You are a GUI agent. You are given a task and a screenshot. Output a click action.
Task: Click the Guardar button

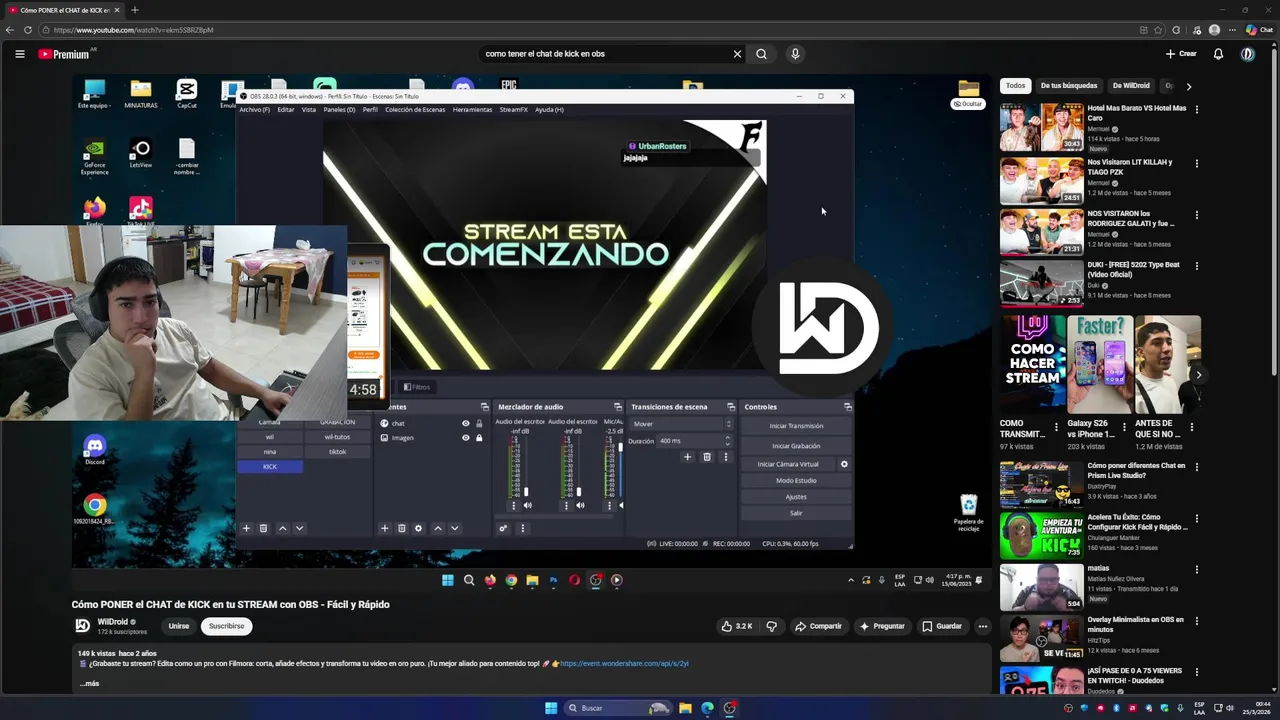(942, 626)
